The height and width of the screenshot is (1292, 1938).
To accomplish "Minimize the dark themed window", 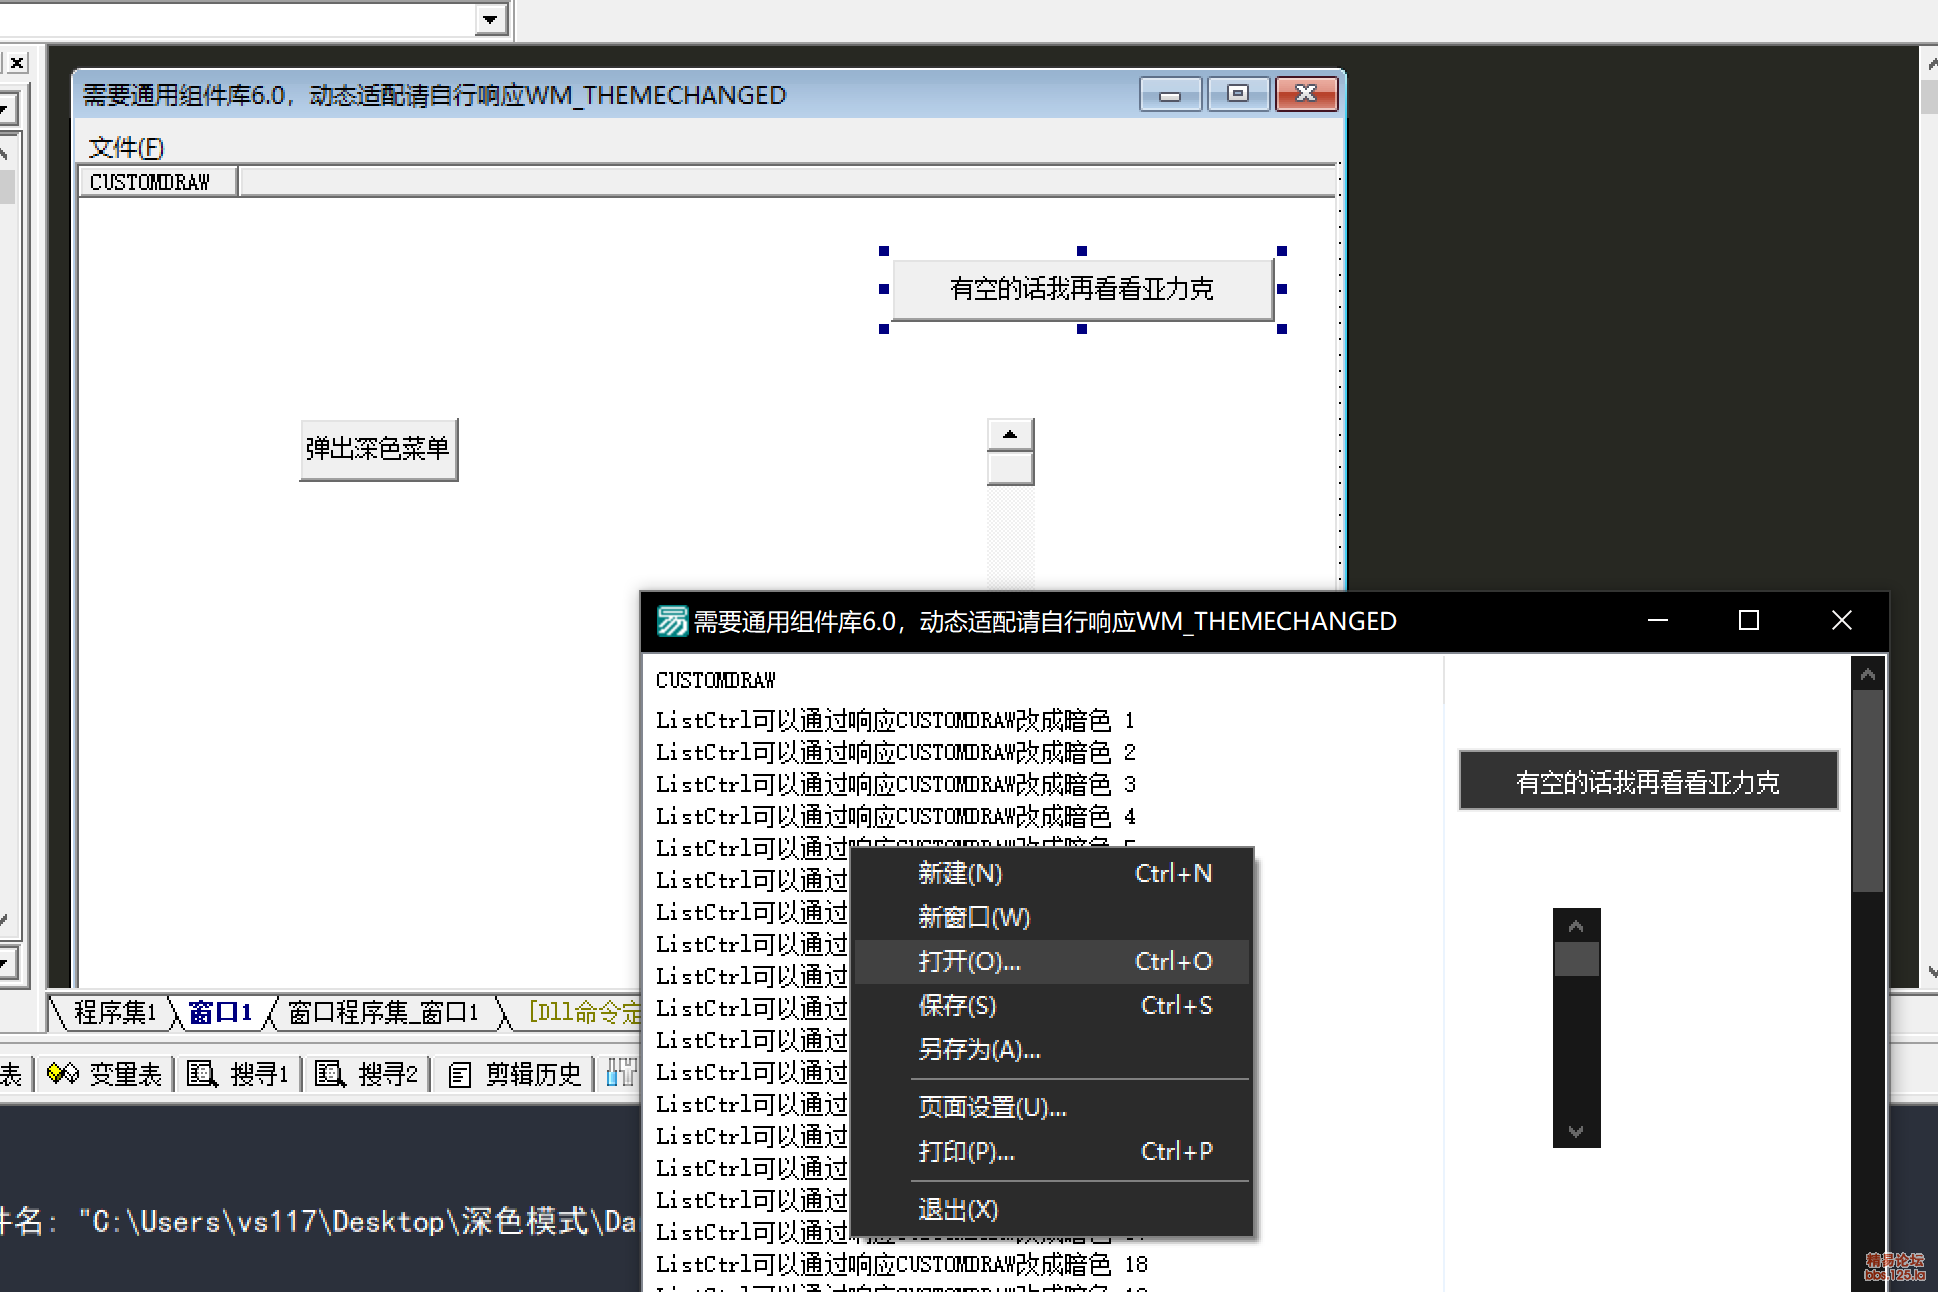I will (1658, 621).
